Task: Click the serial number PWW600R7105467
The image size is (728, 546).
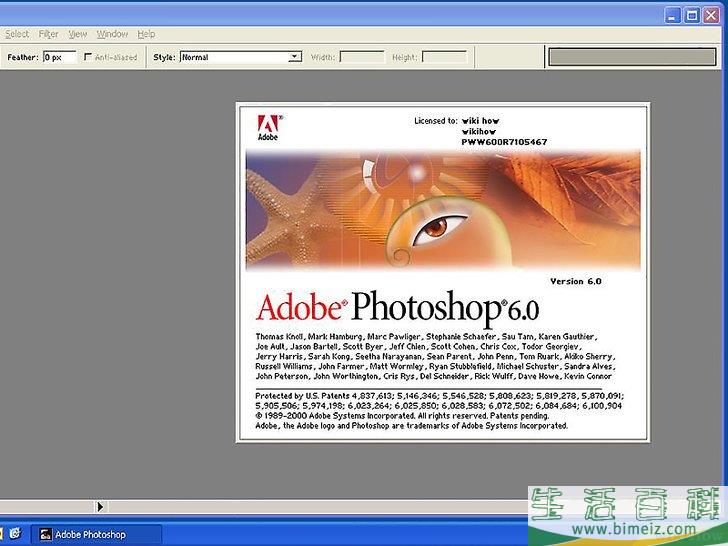Action: pos(504,142)
